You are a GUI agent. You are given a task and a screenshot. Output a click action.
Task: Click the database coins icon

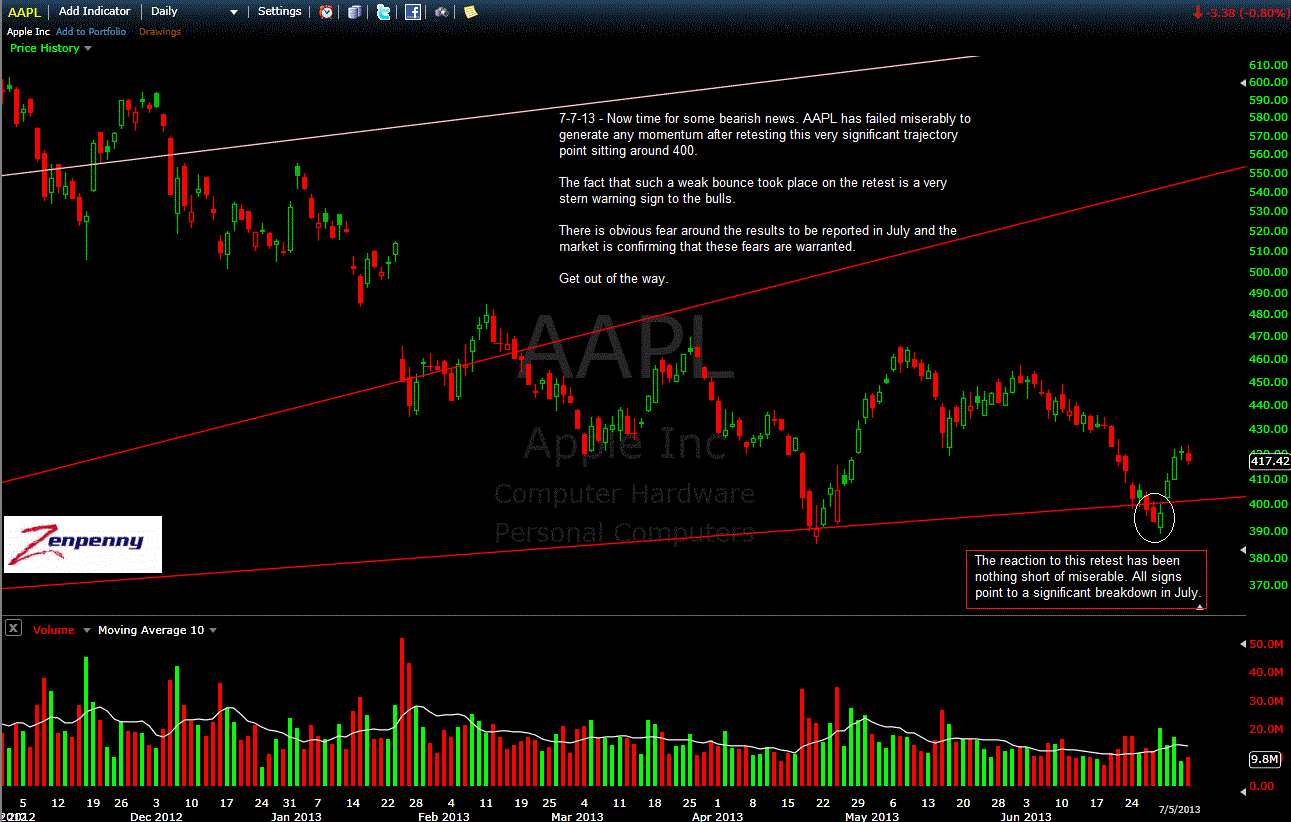click(x=355, y=12)
